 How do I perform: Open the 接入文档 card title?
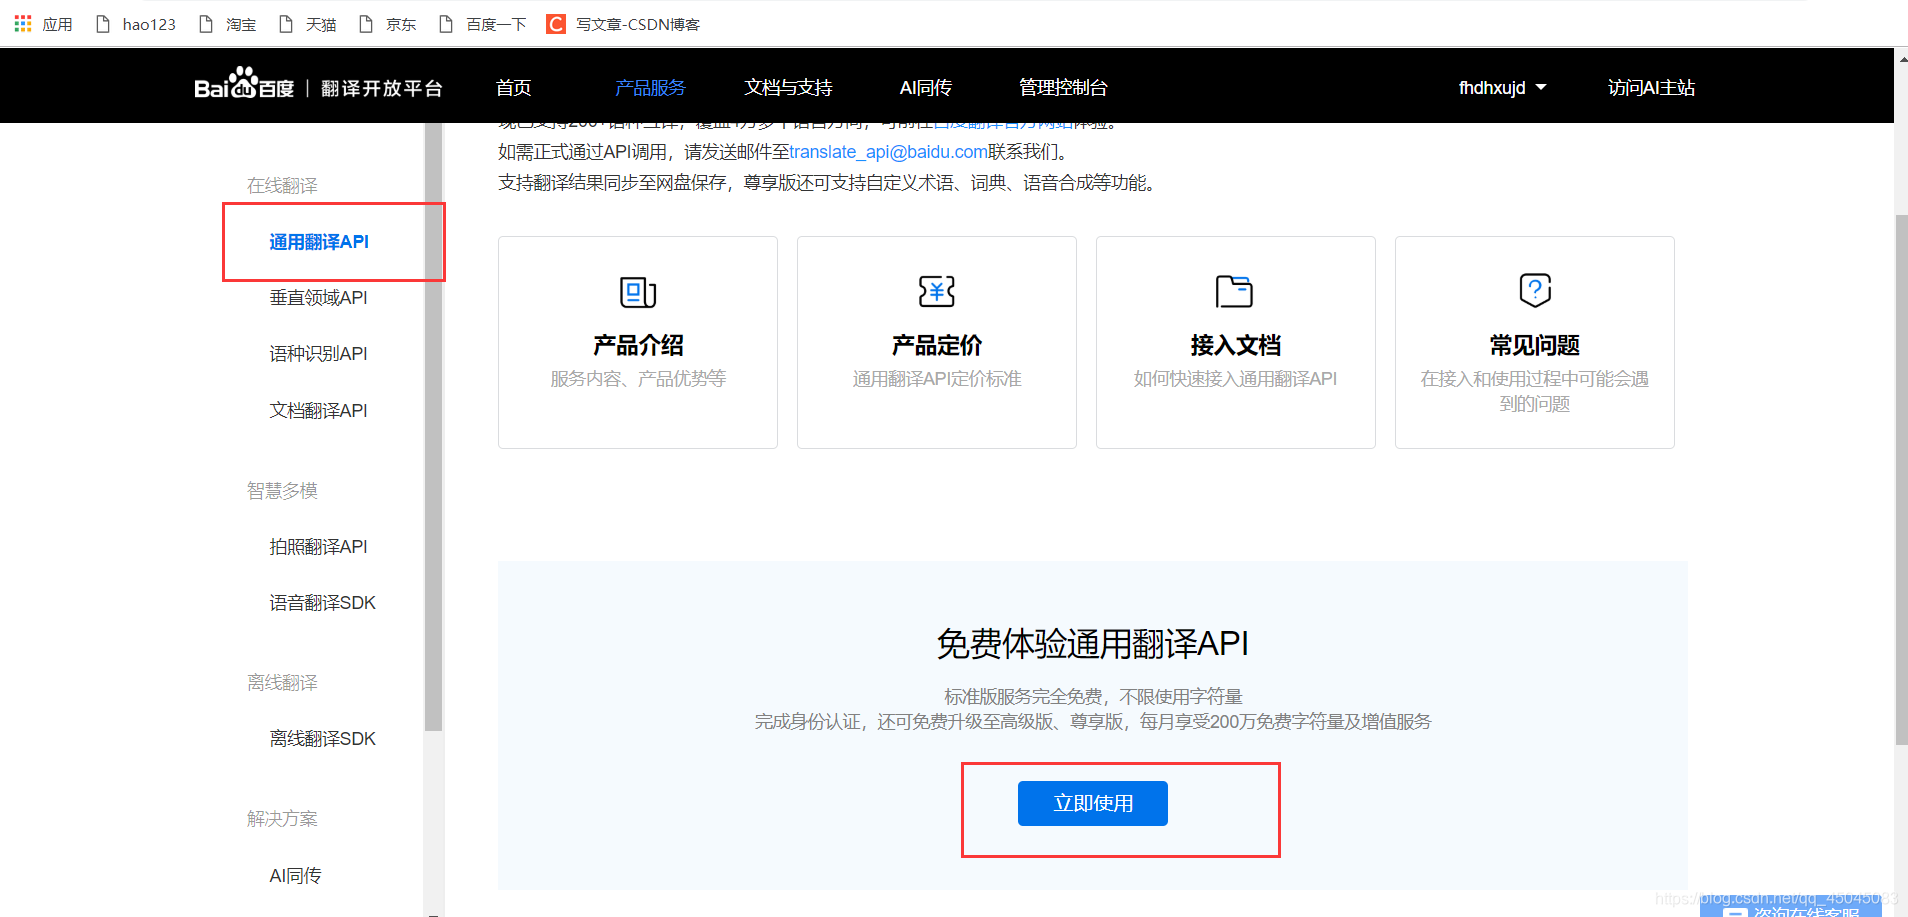click(x=1236, y=346)
